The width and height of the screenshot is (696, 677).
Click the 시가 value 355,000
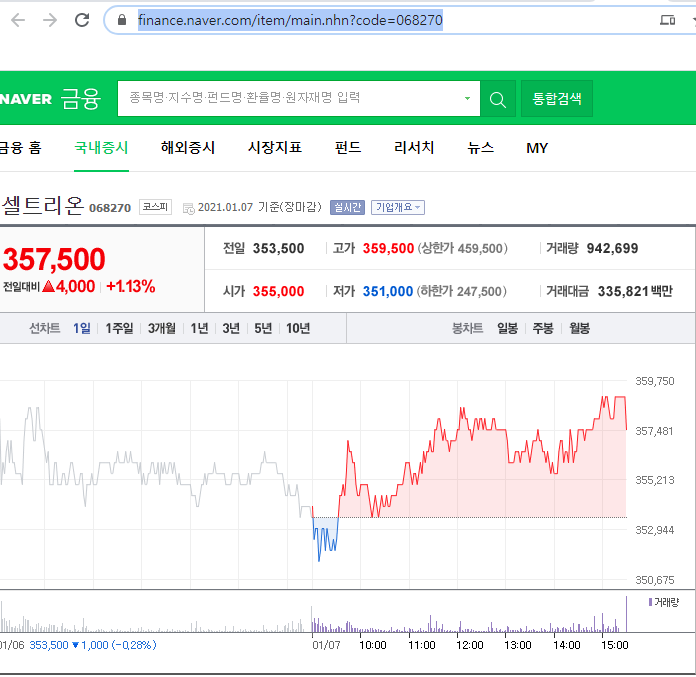(278, 292)
